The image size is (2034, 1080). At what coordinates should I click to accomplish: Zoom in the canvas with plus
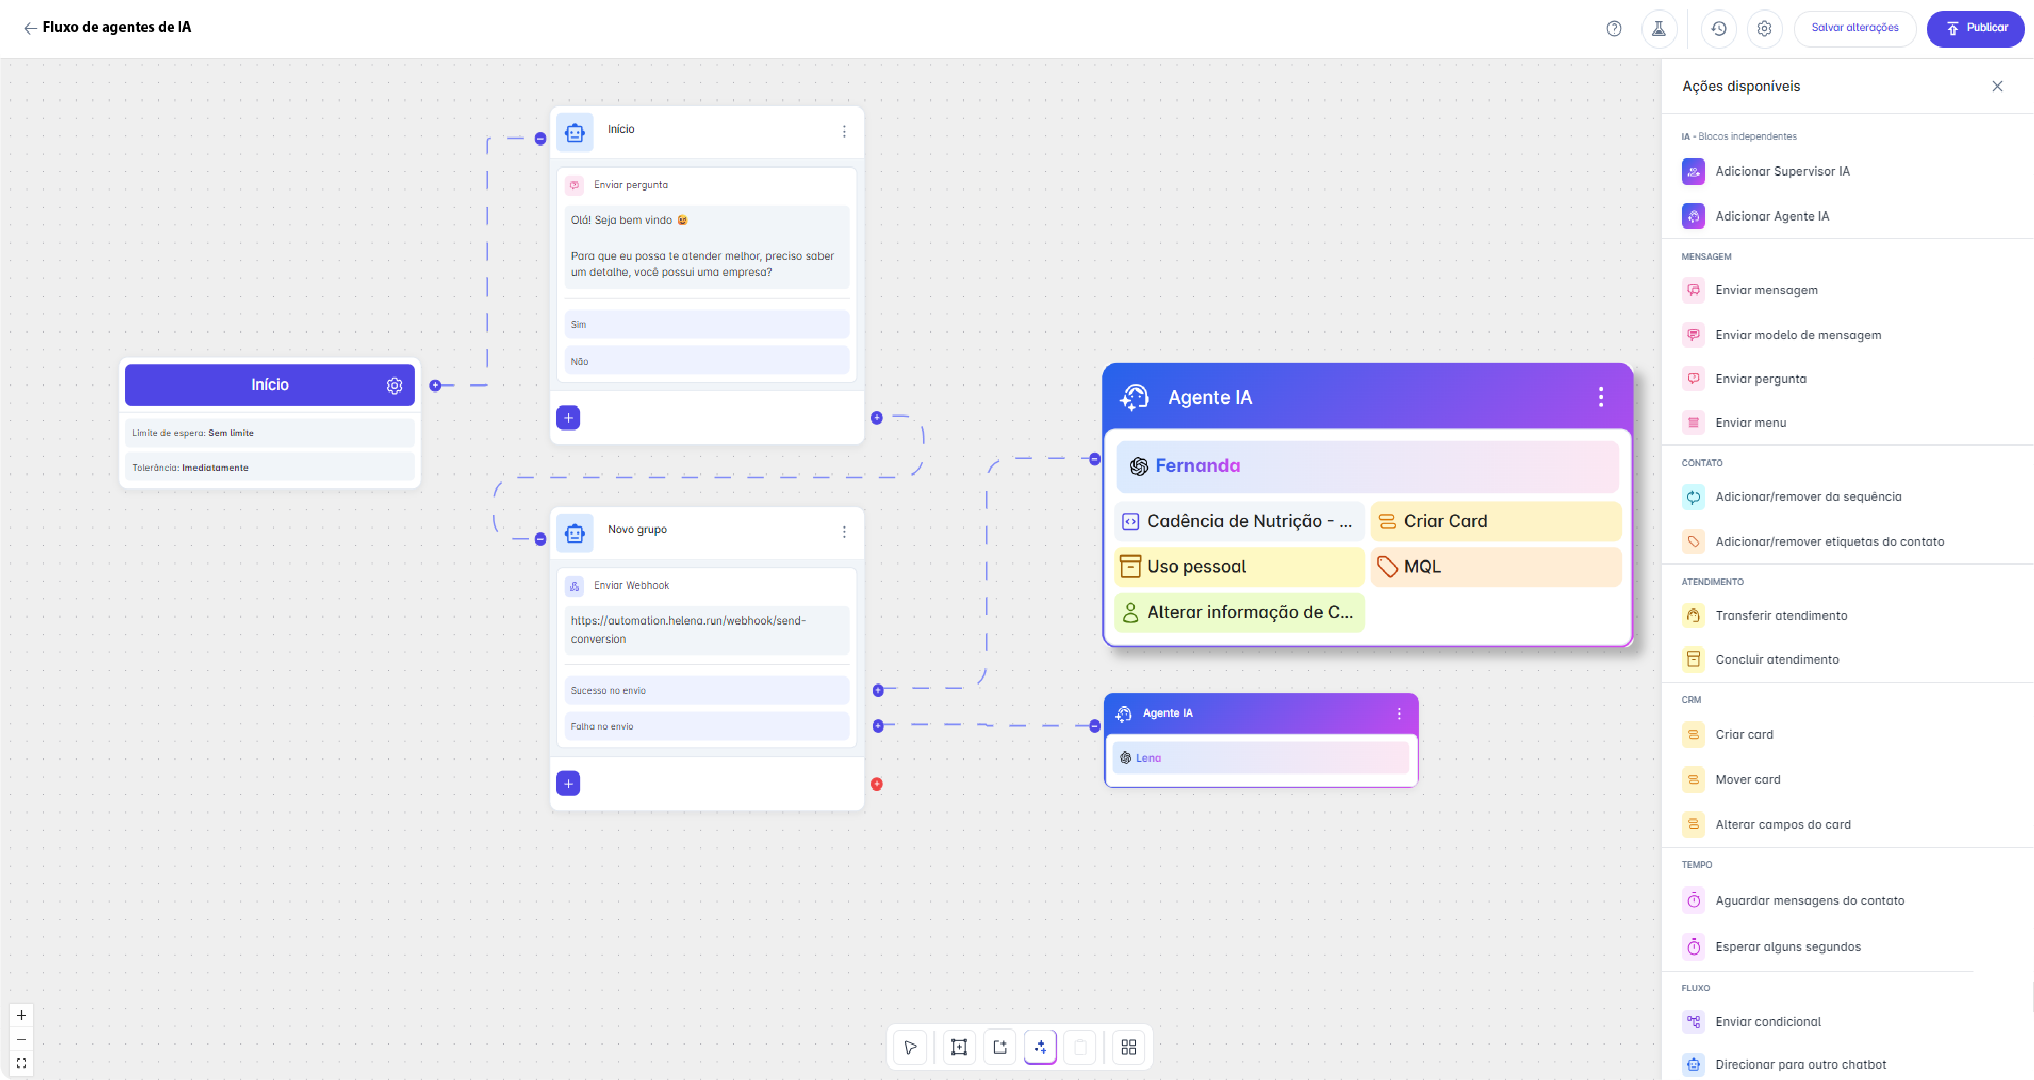coord(21,1015)
